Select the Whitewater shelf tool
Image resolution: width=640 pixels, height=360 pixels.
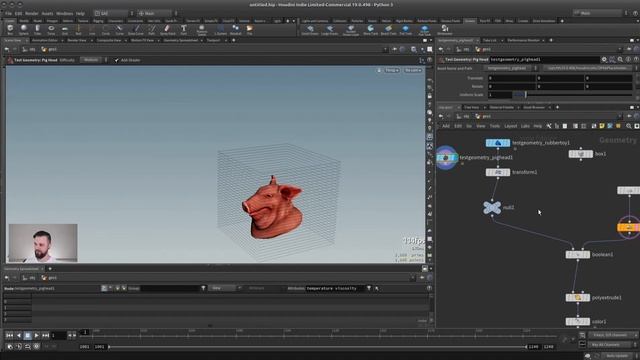point(444,30)
